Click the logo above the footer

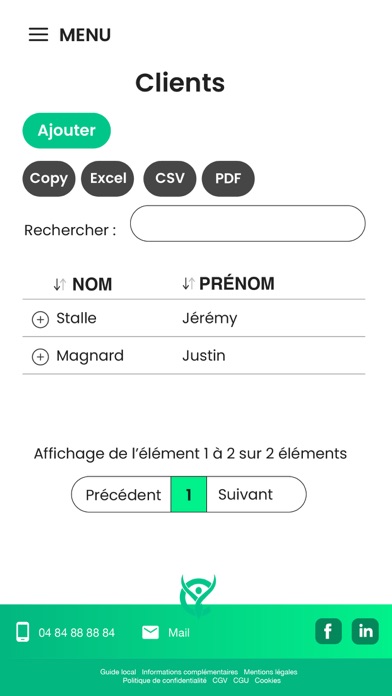[198, 595]
